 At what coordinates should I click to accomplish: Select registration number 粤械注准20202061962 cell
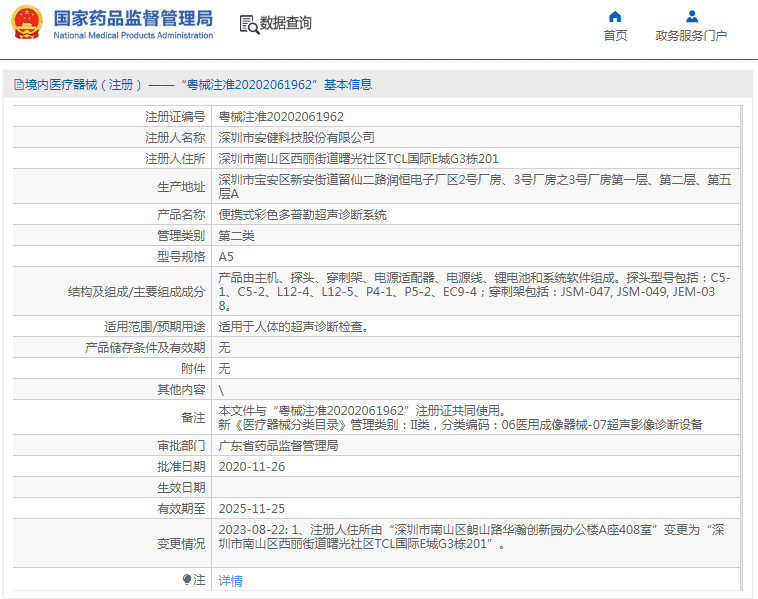point(281,117)
